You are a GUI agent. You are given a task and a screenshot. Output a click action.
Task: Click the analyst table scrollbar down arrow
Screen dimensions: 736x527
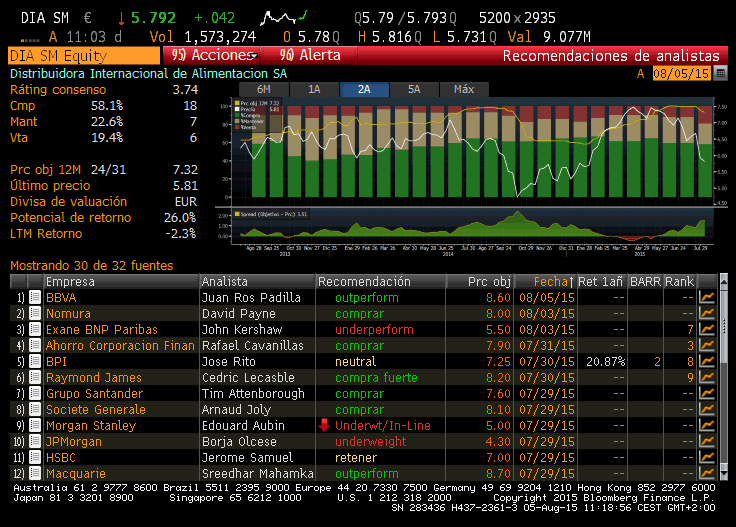click(x=724, y=473)
